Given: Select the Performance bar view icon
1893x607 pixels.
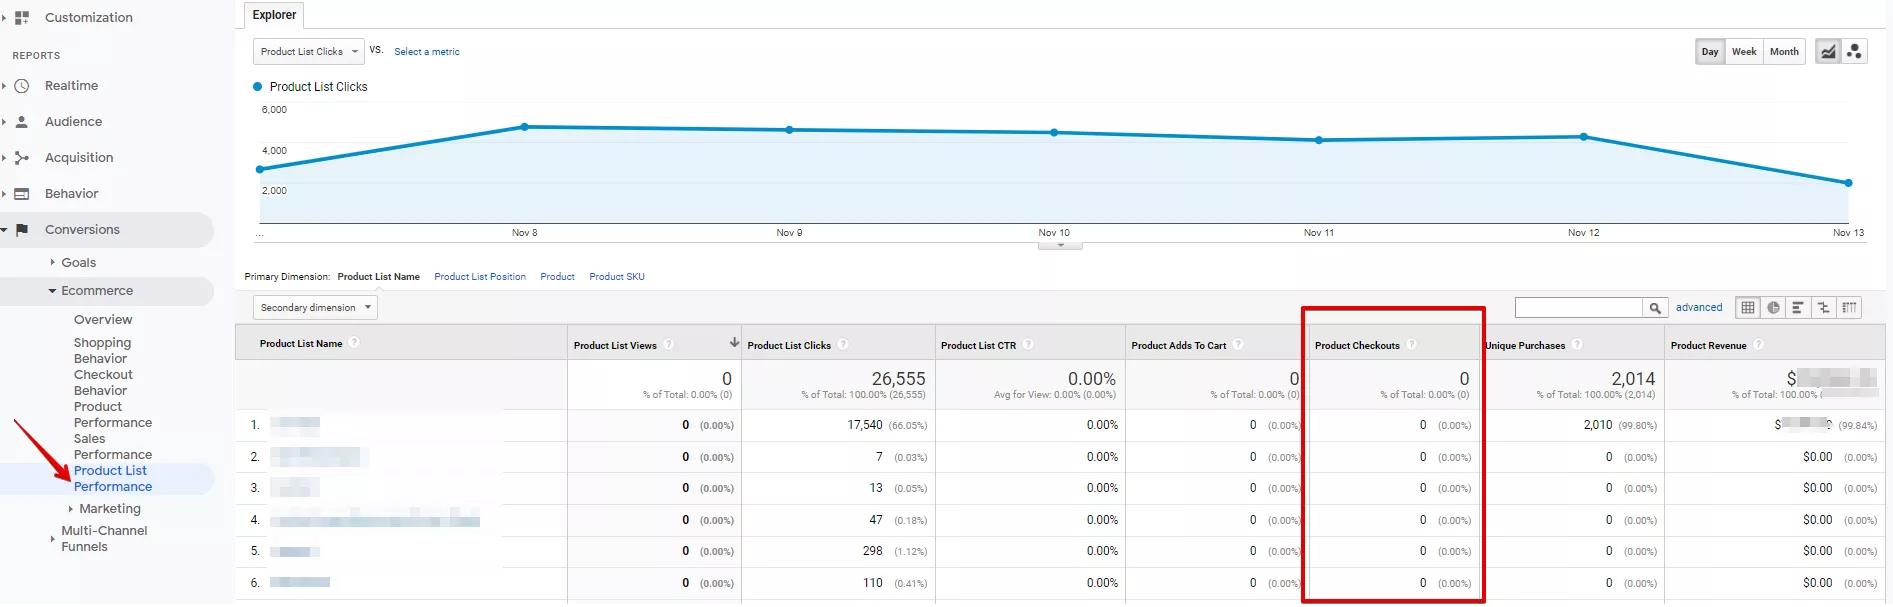Looking at the screenshot, I should [1798, 308].
